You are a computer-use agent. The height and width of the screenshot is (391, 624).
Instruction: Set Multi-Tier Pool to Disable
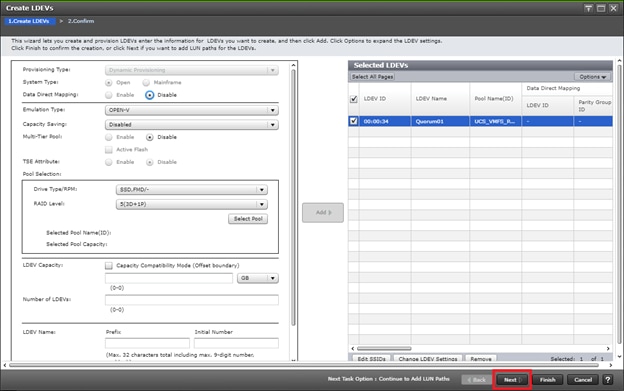tap(149, 137)
